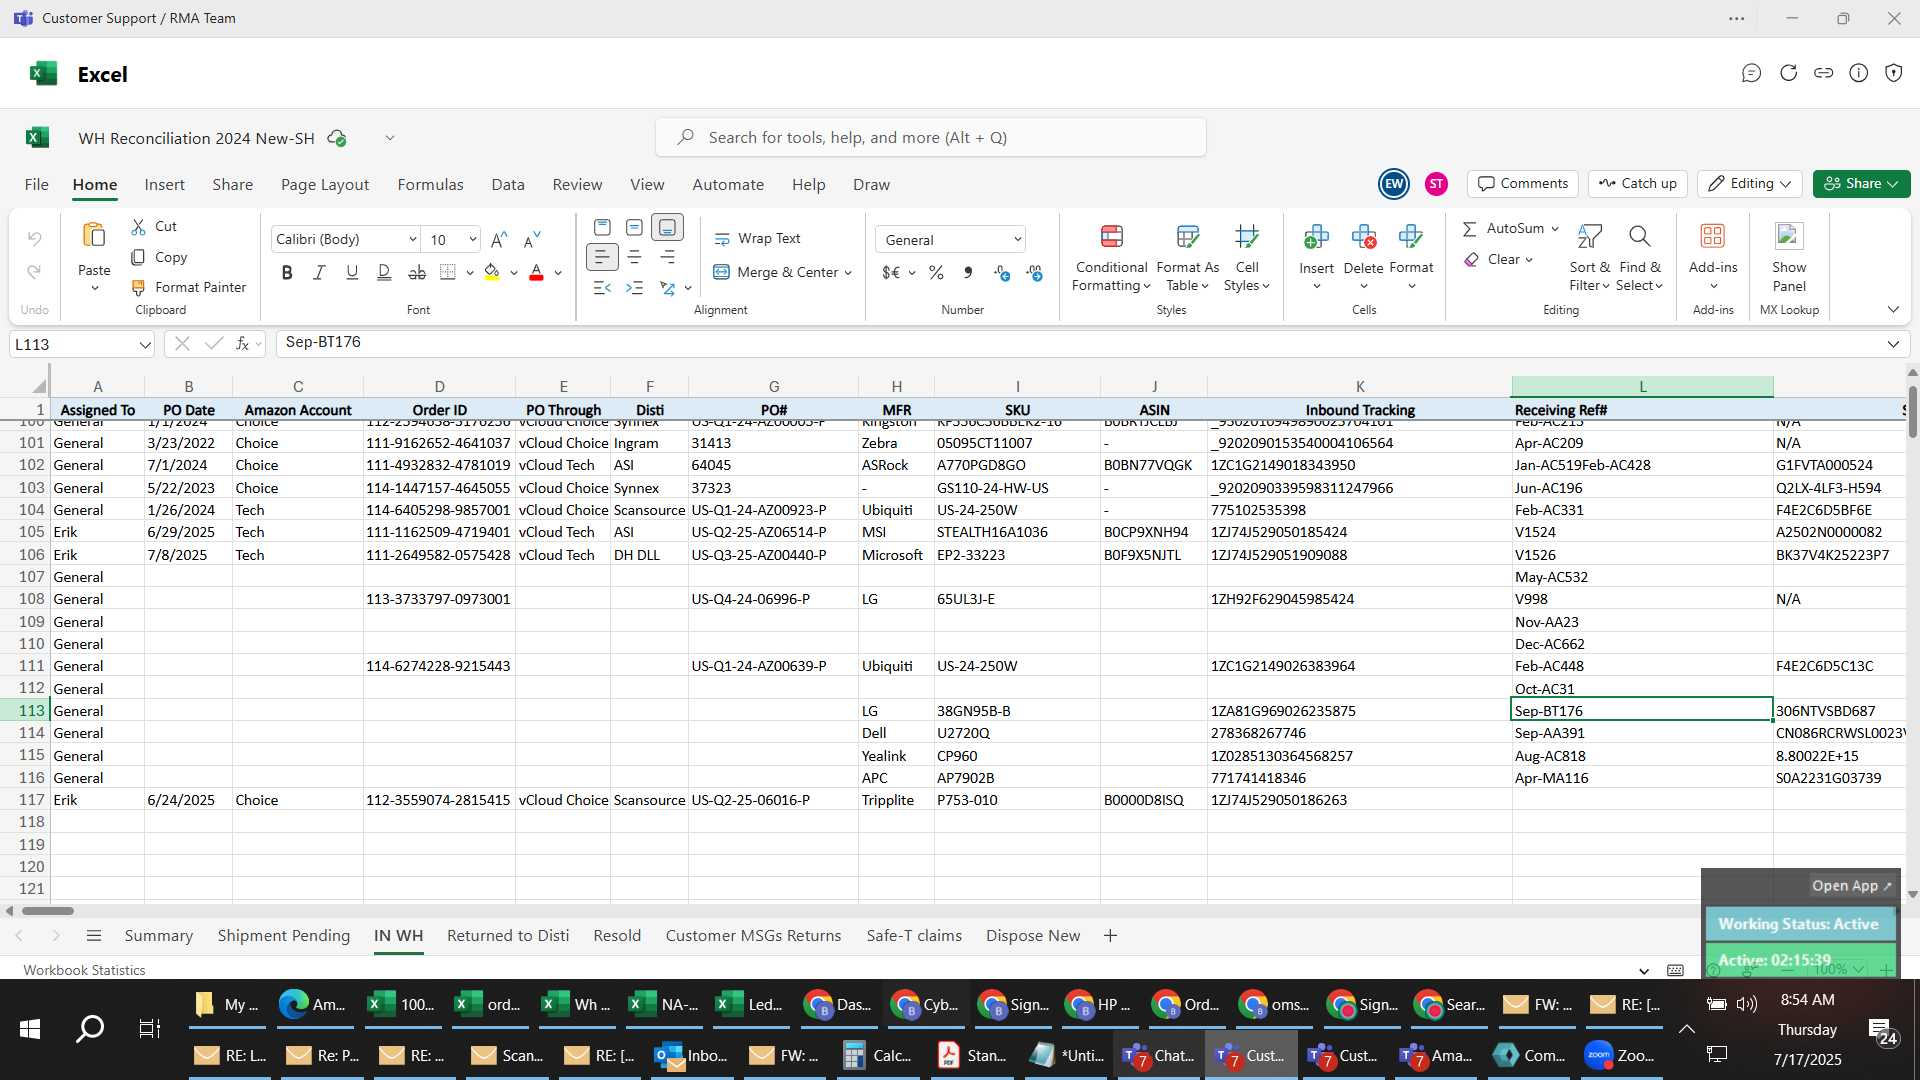This screenshot has width=1920, height=1080.
Task: Decrease decimal places
Action: [x=1035, y=272]
